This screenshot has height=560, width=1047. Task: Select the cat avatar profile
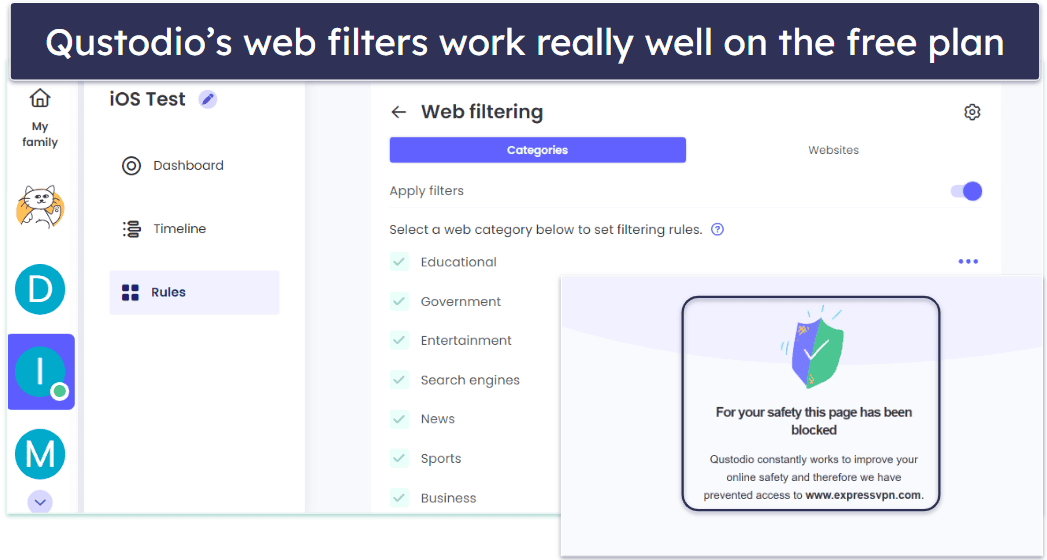pos(40,207)
